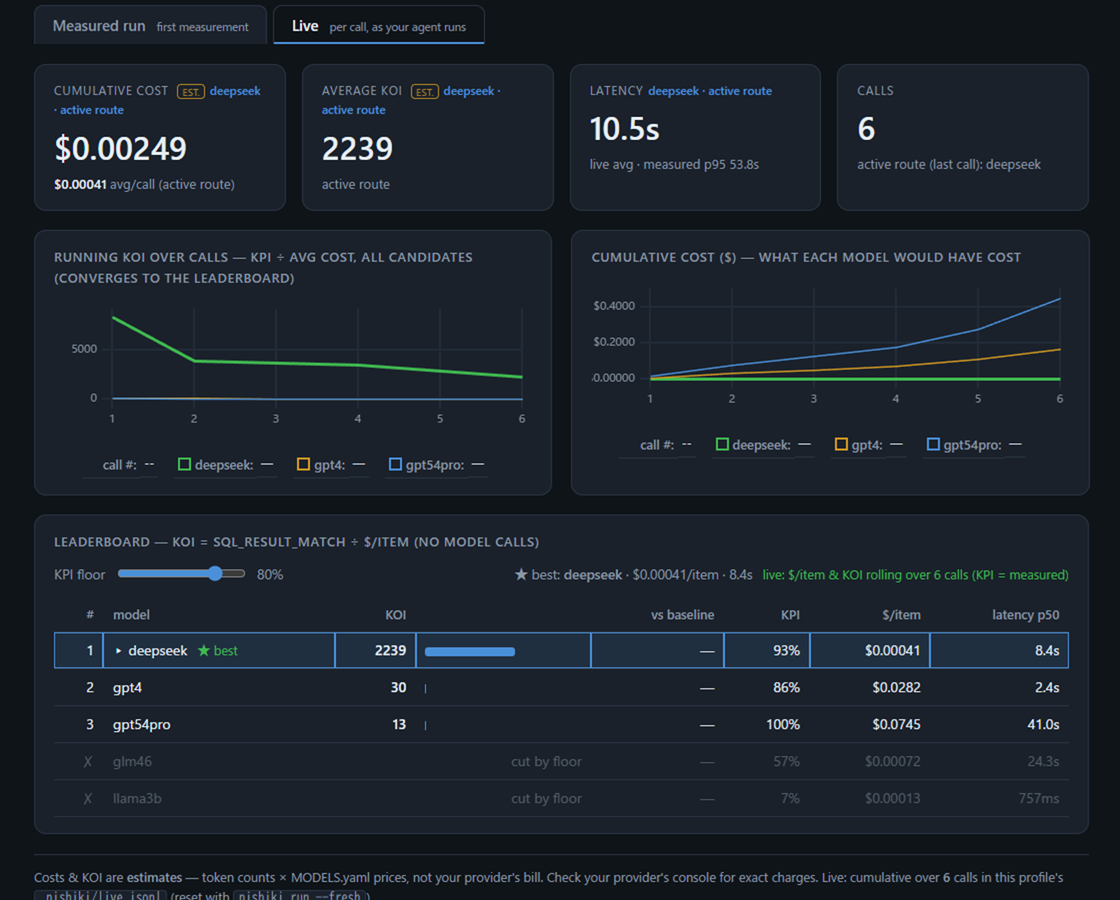The width and height of the screenshot is (1120, 900).
Task: Click the KOI bar in deepseek row
Action: click(x=470, y=651)
